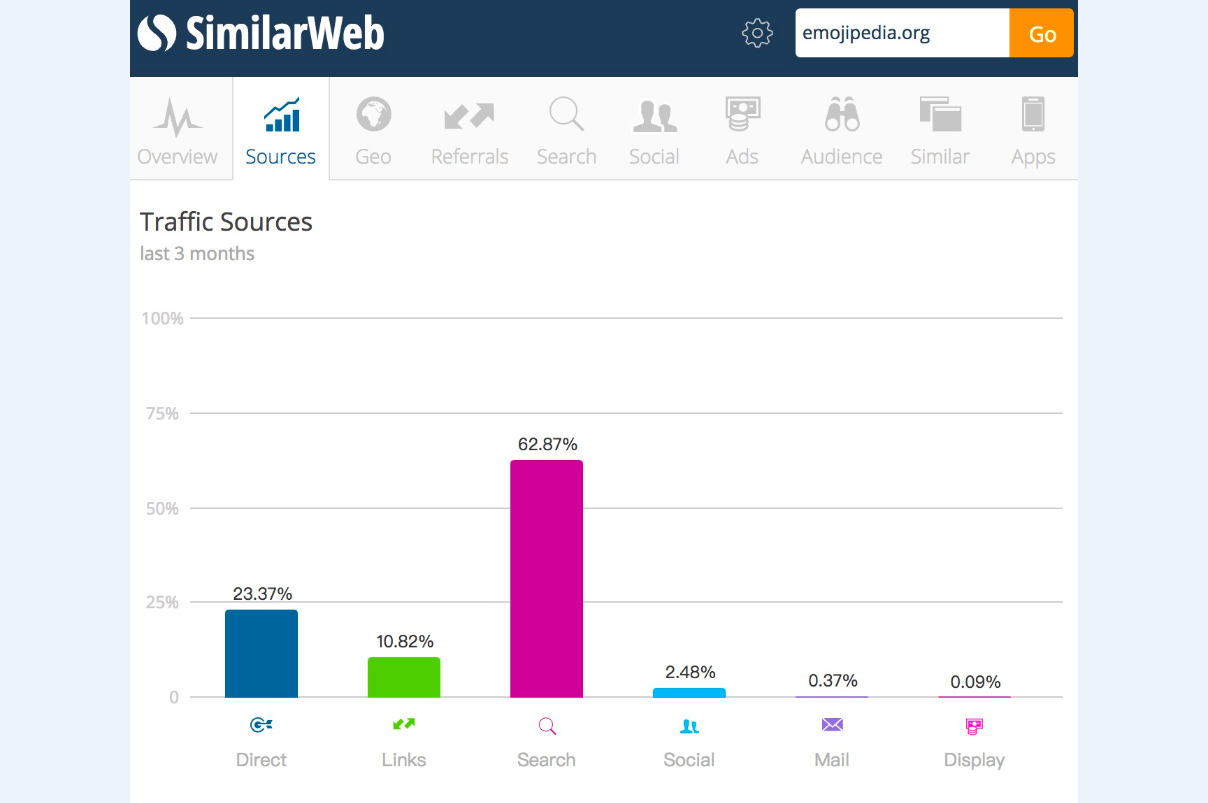Open the Apps phone icon tab

point(1033,114)
